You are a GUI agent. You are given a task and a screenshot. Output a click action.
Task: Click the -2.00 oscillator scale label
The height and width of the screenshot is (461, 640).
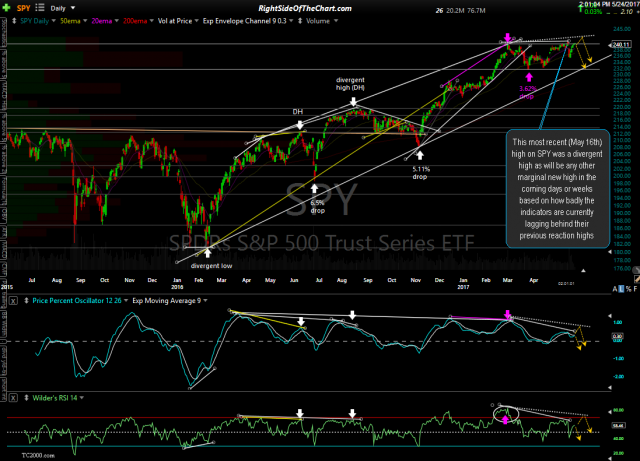click(618, 376)
